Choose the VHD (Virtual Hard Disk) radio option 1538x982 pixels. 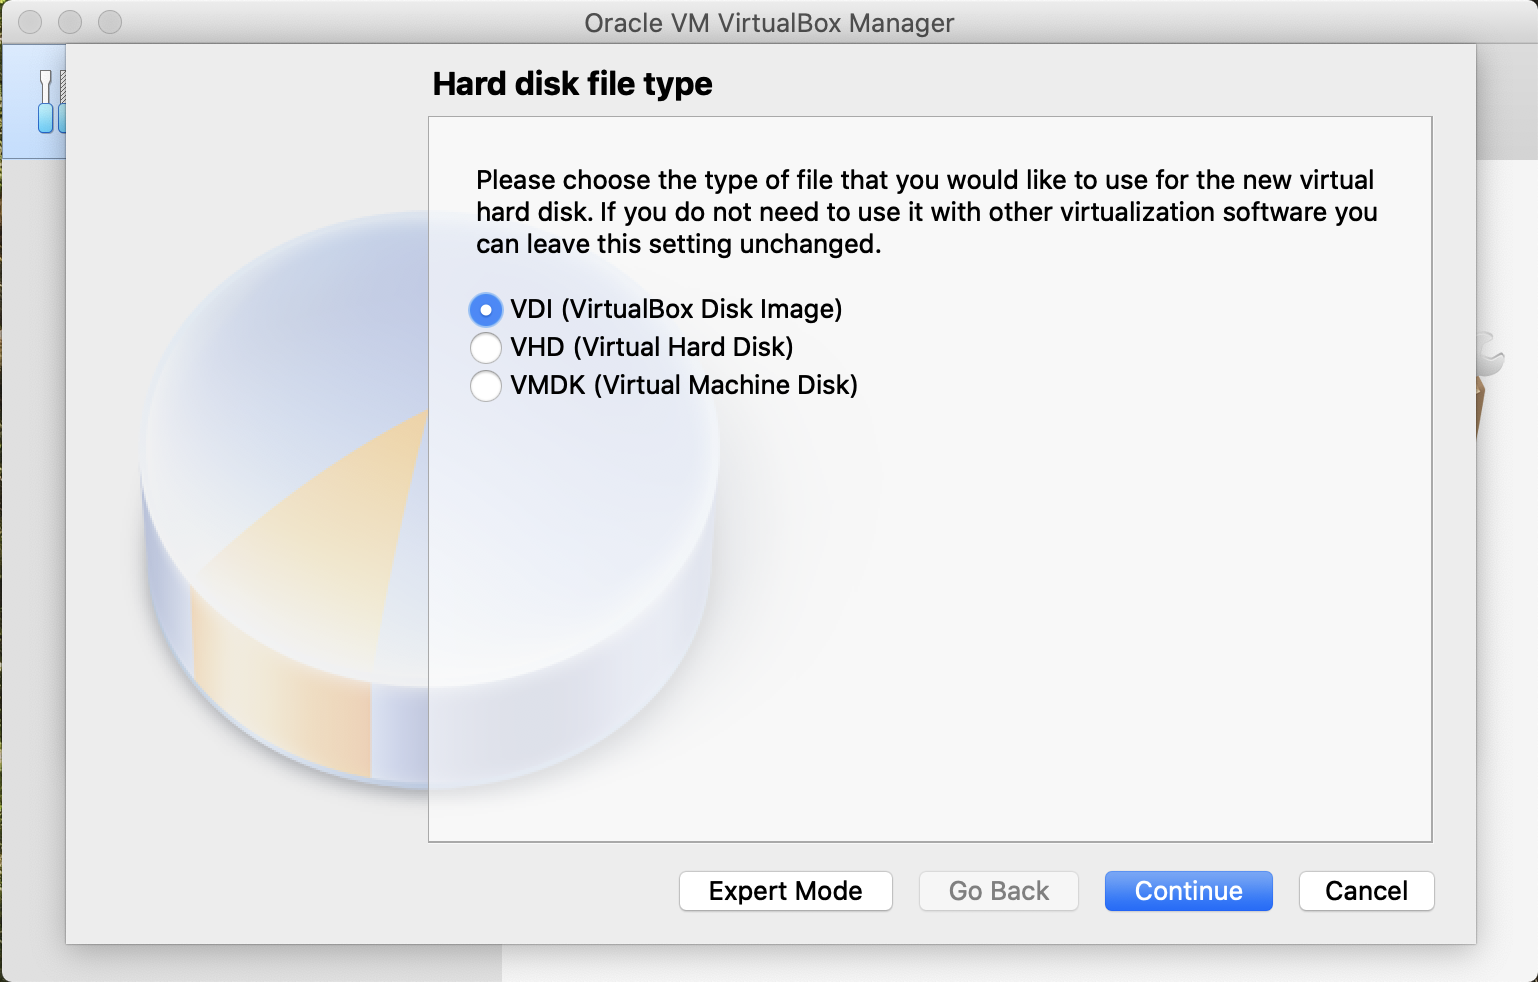click(486, 348)
